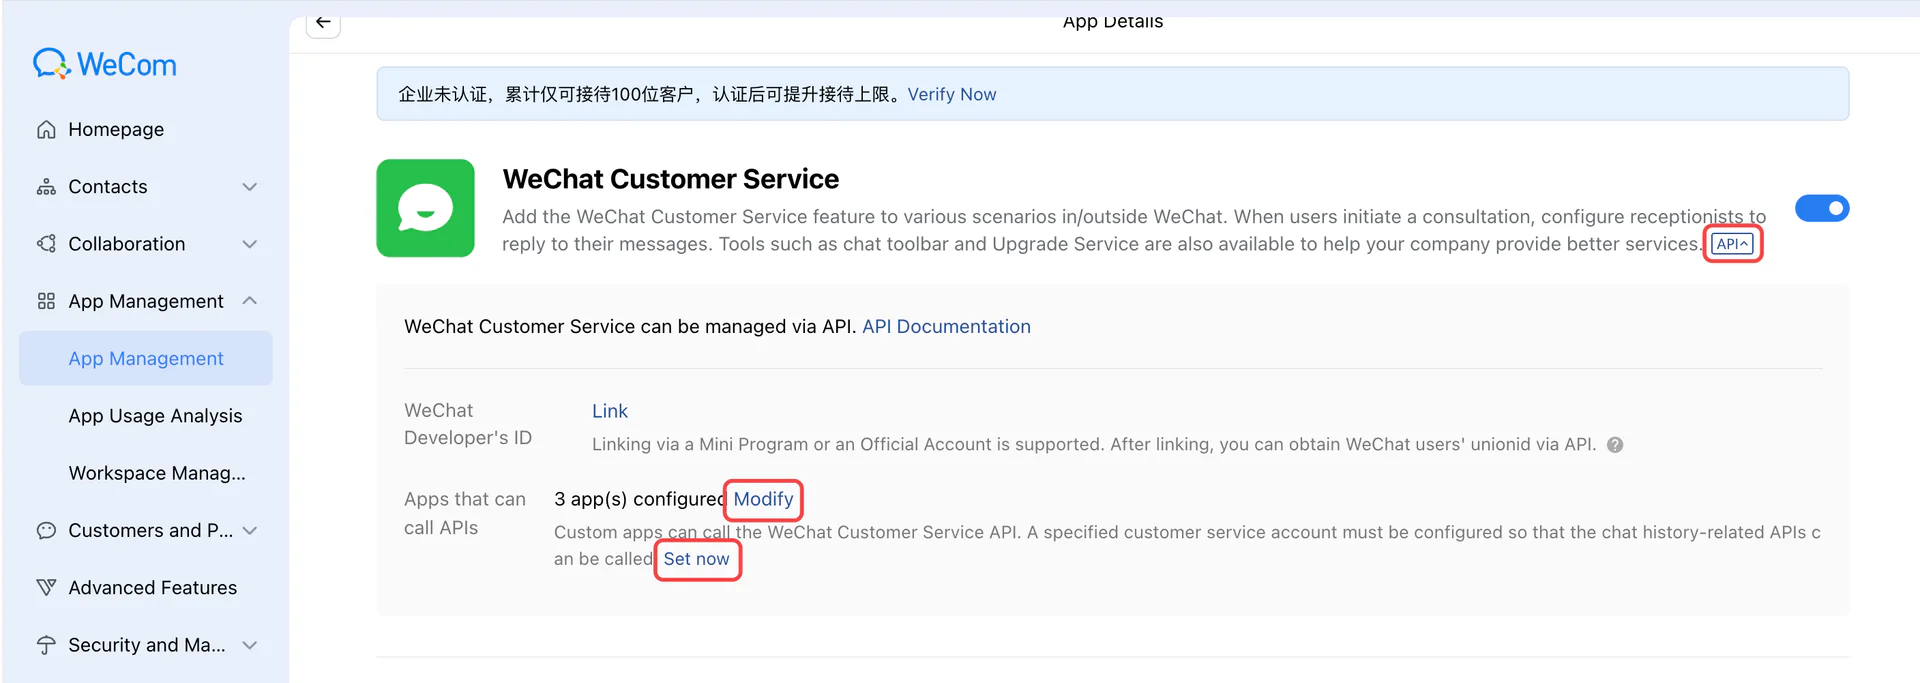
Task: Collapse the App Management section chevron
Action: 250,301
